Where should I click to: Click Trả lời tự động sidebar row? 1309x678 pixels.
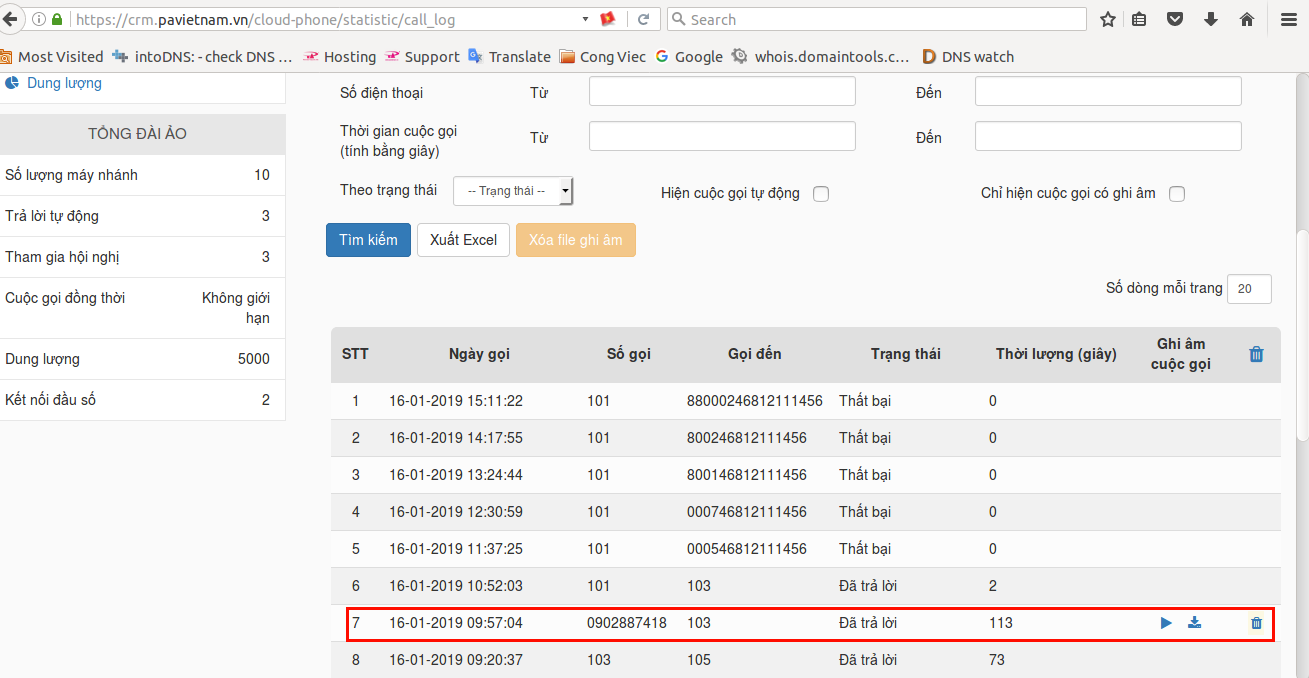[142, 216]
